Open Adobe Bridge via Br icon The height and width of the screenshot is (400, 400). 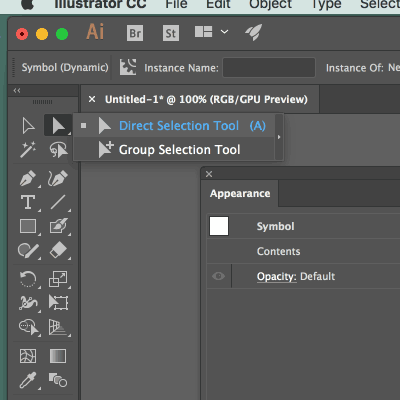(135, 33)
